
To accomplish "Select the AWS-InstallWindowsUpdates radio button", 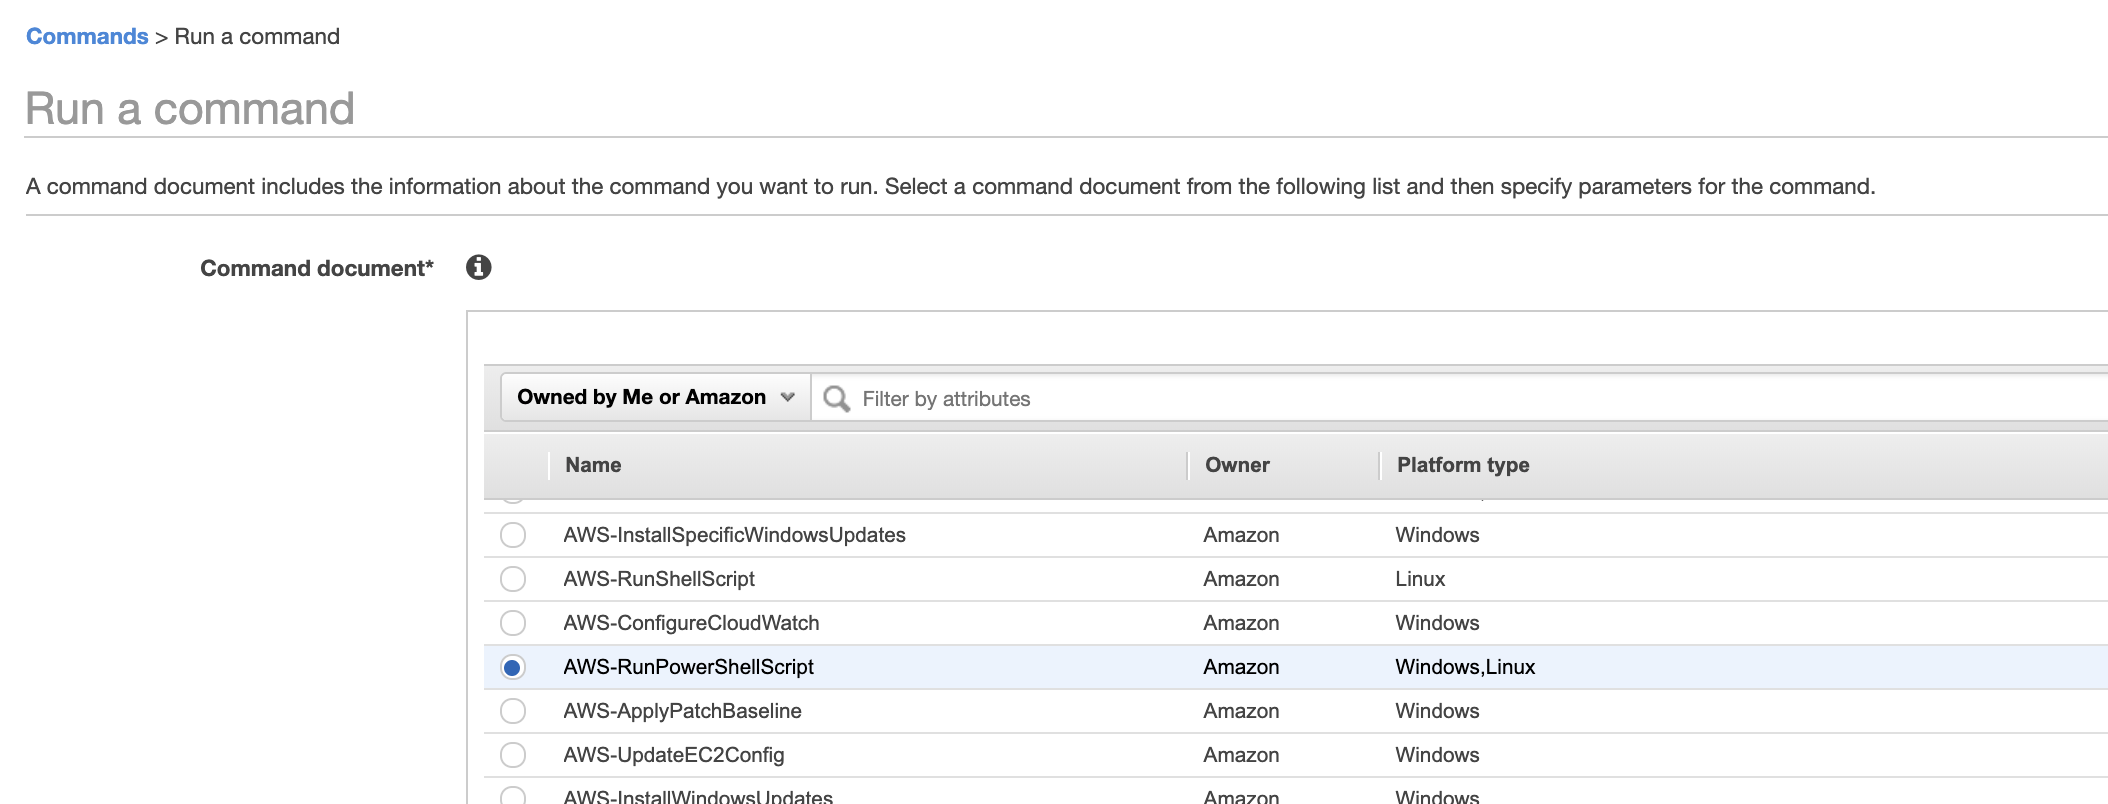I will (x=513, y=796).
